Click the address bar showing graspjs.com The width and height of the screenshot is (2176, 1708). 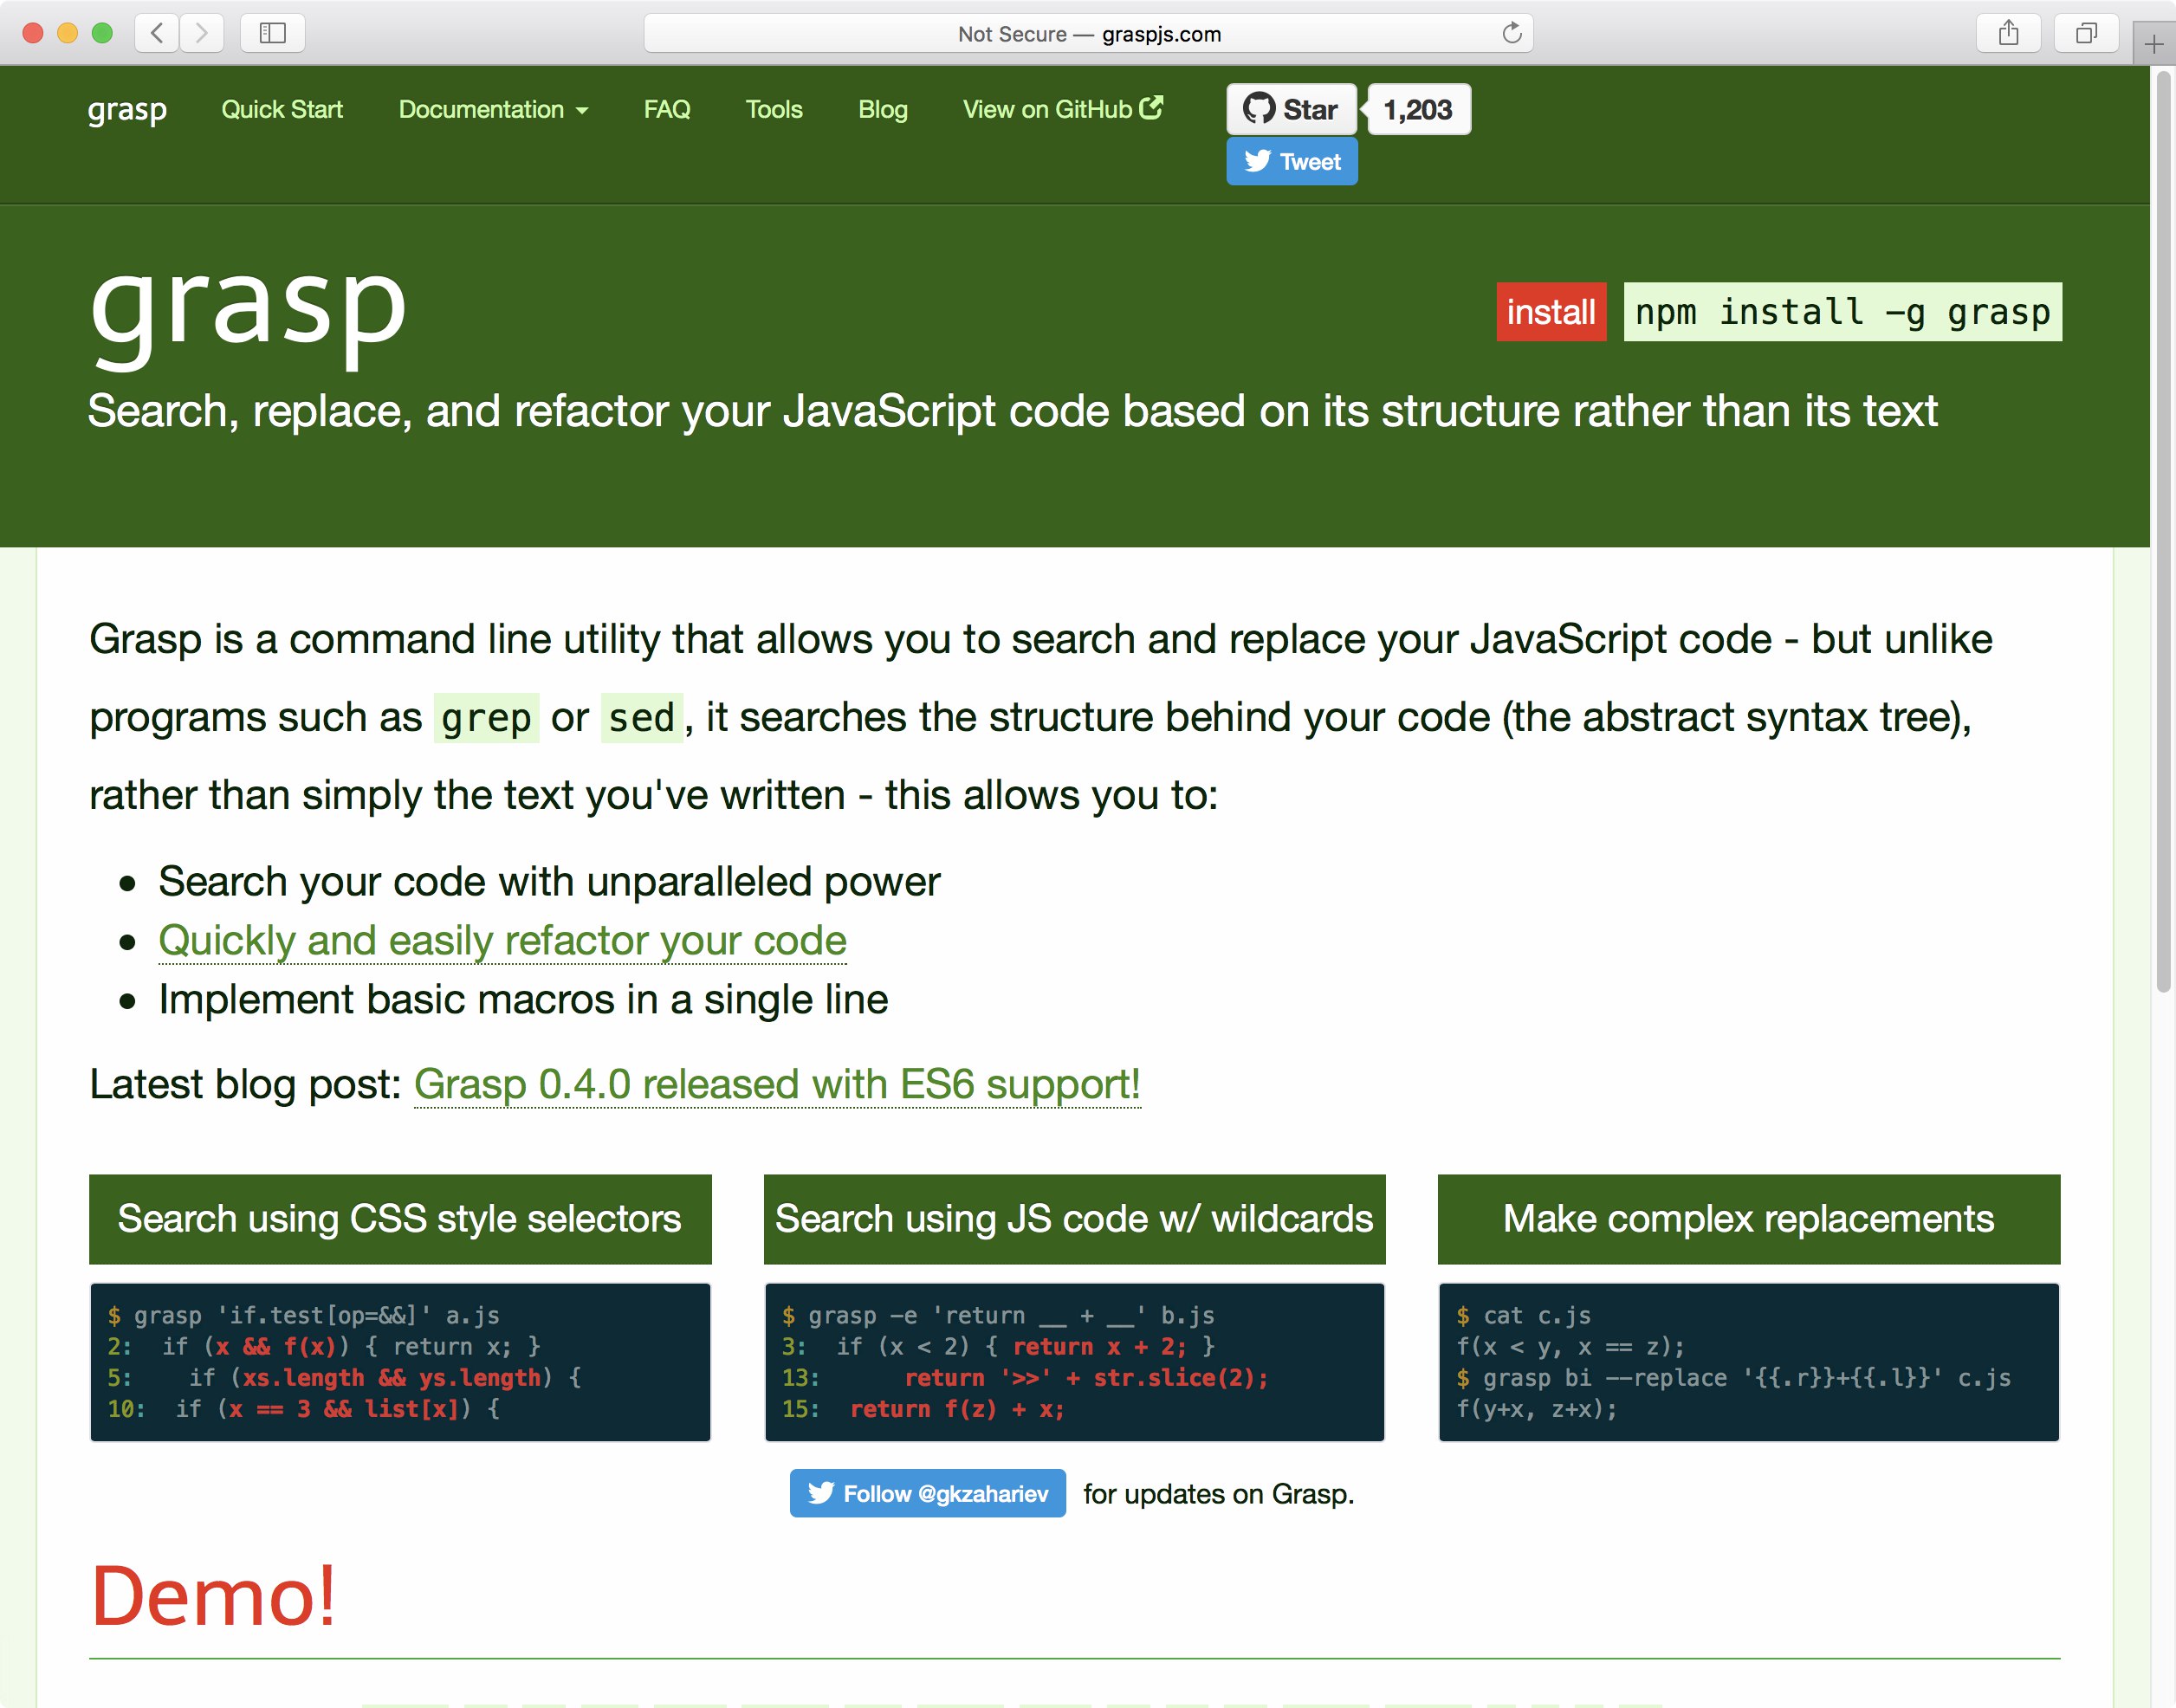tap(1088, 33)
